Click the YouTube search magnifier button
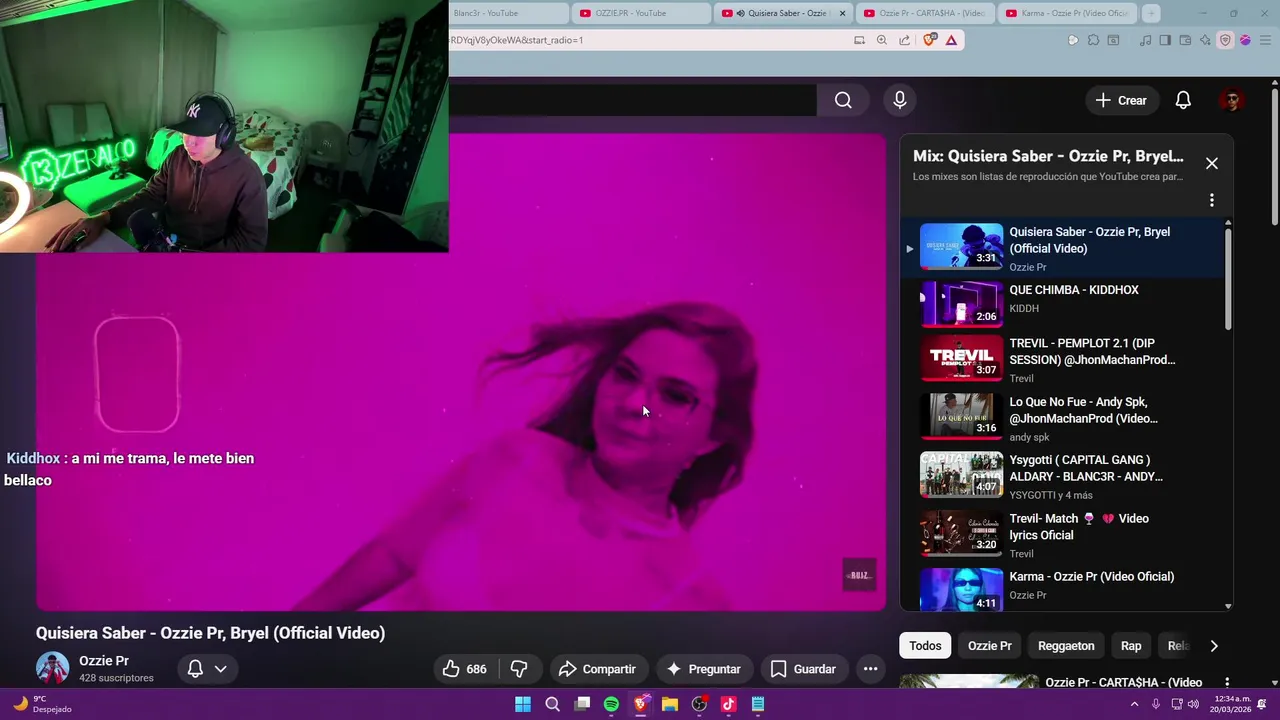1280x720 pixels. click(x=843, y=100)
